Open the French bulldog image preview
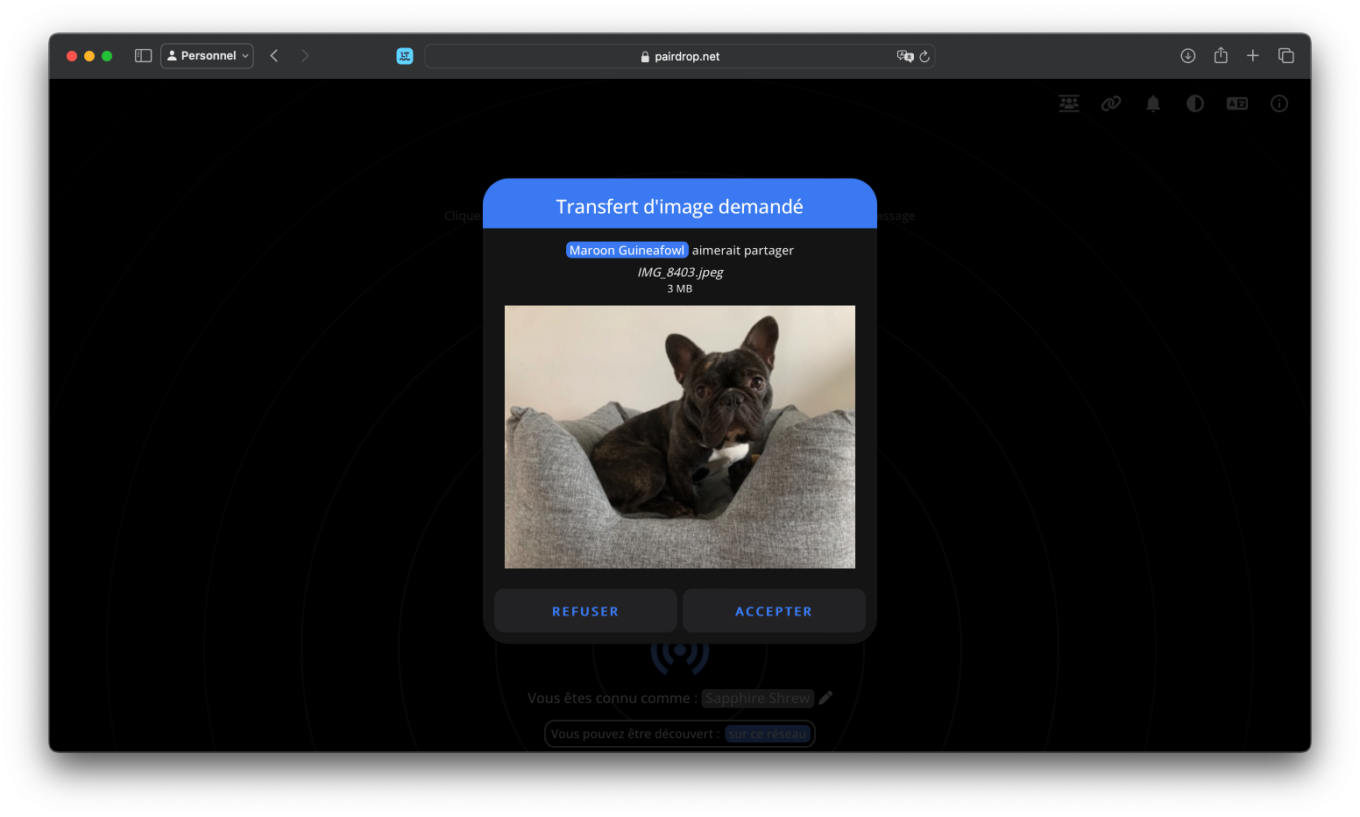 coord(680,437)
